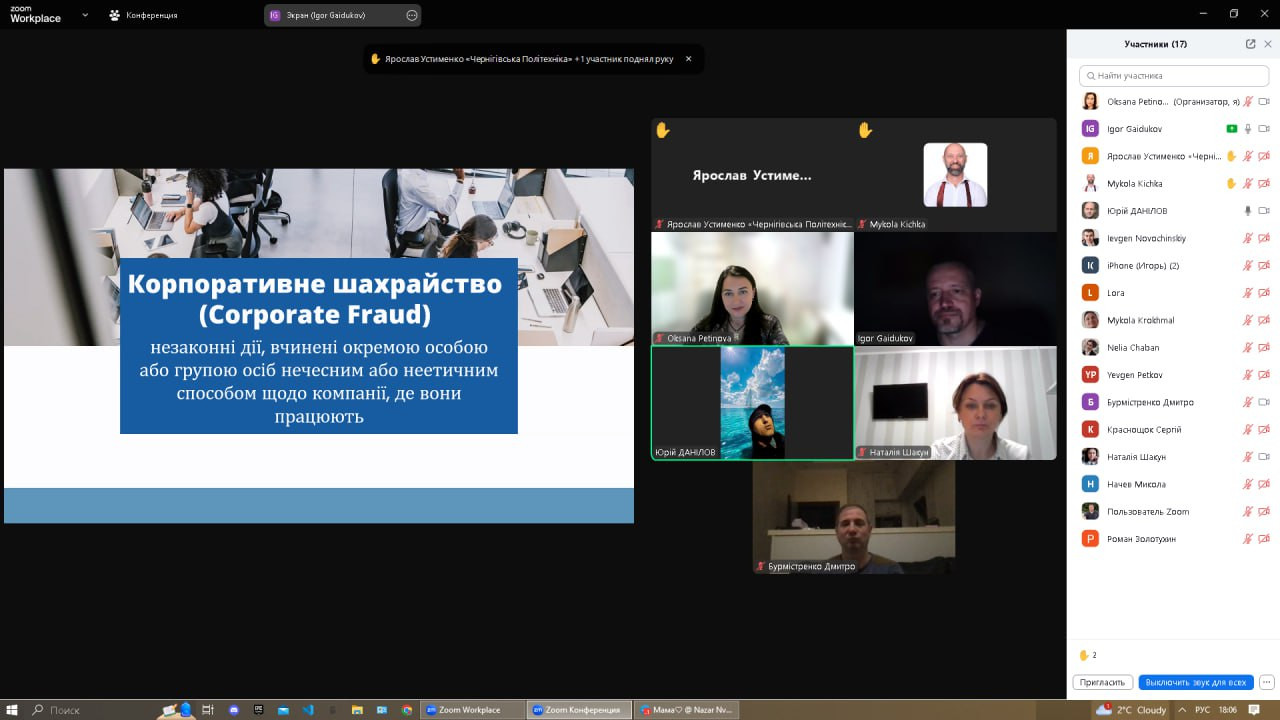Screen dimensions: 1280x720
Task: Pop out the participants panel
Action: (1250, 44)
